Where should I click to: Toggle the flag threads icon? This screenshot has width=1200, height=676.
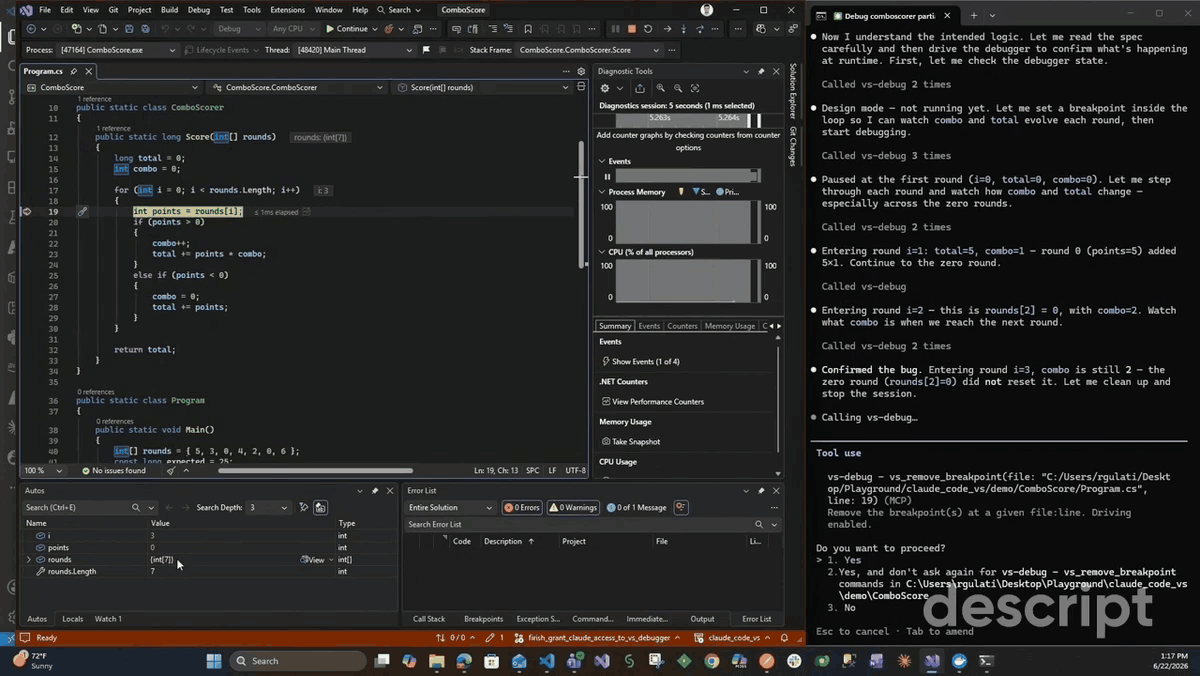425,49
